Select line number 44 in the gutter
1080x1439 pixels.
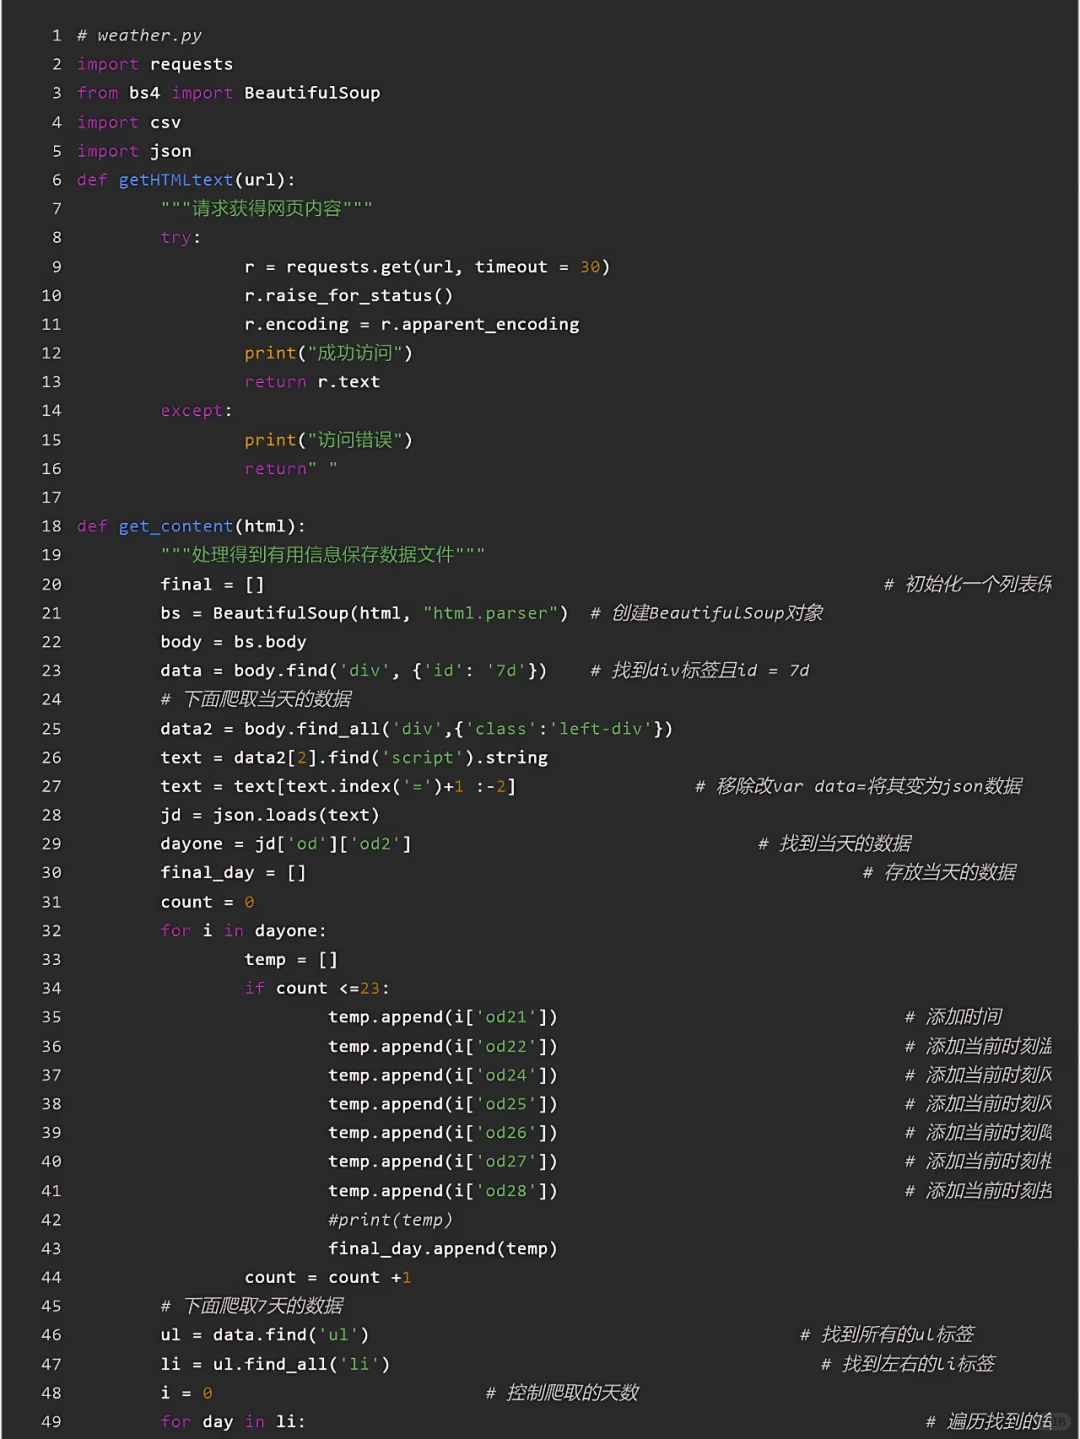point(50,1276)
